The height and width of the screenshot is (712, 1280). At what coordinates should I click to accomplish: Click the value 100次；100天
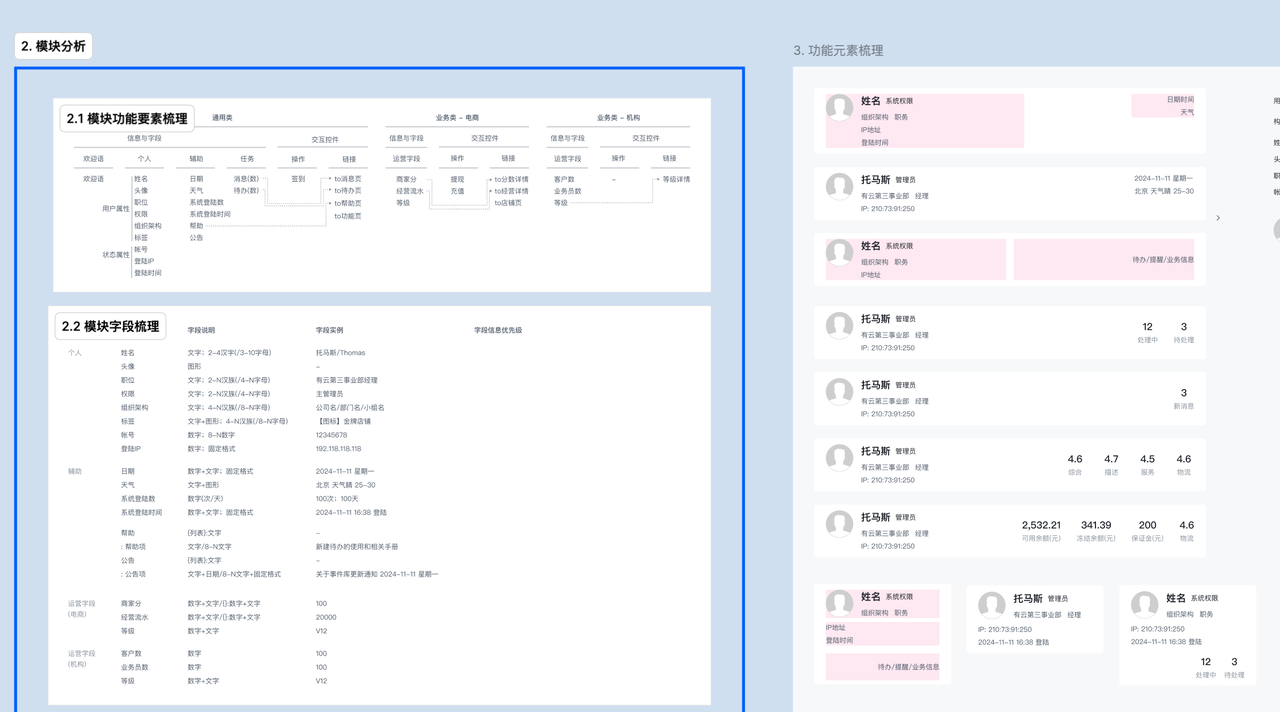tap(337, 499)
